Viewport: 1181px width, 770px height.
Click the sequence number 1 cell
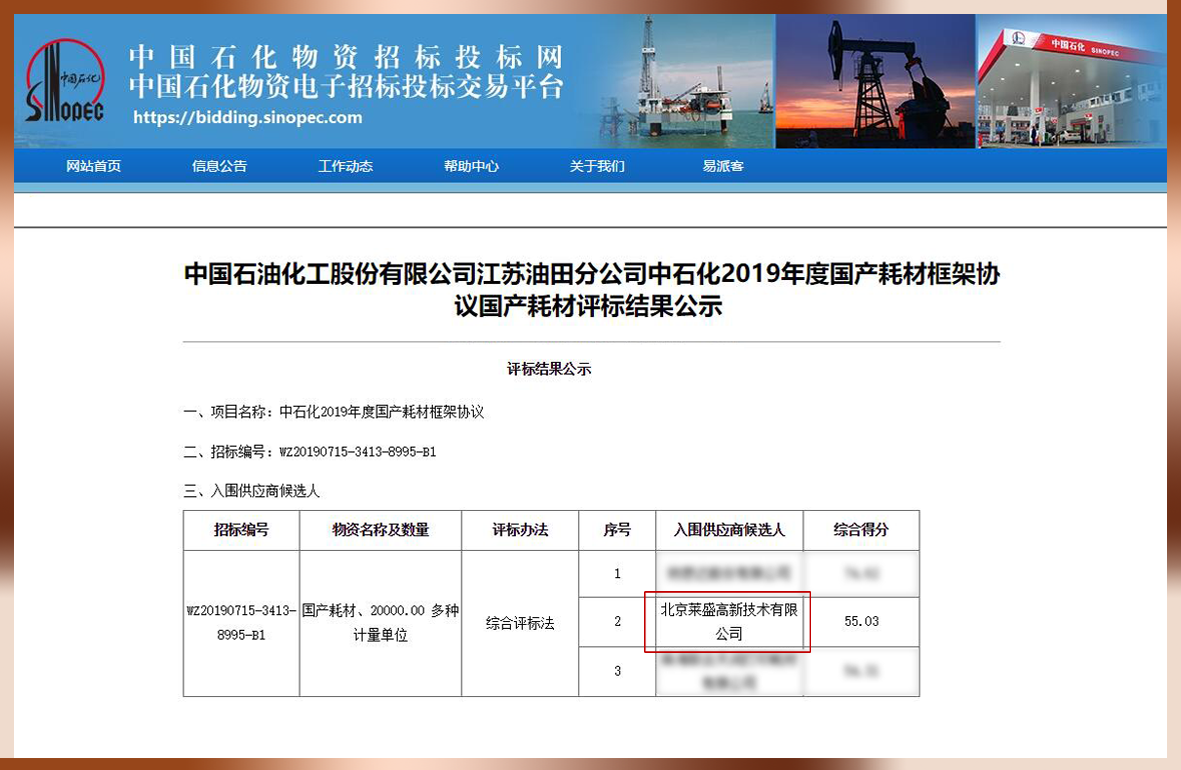[x=617, y=574]
